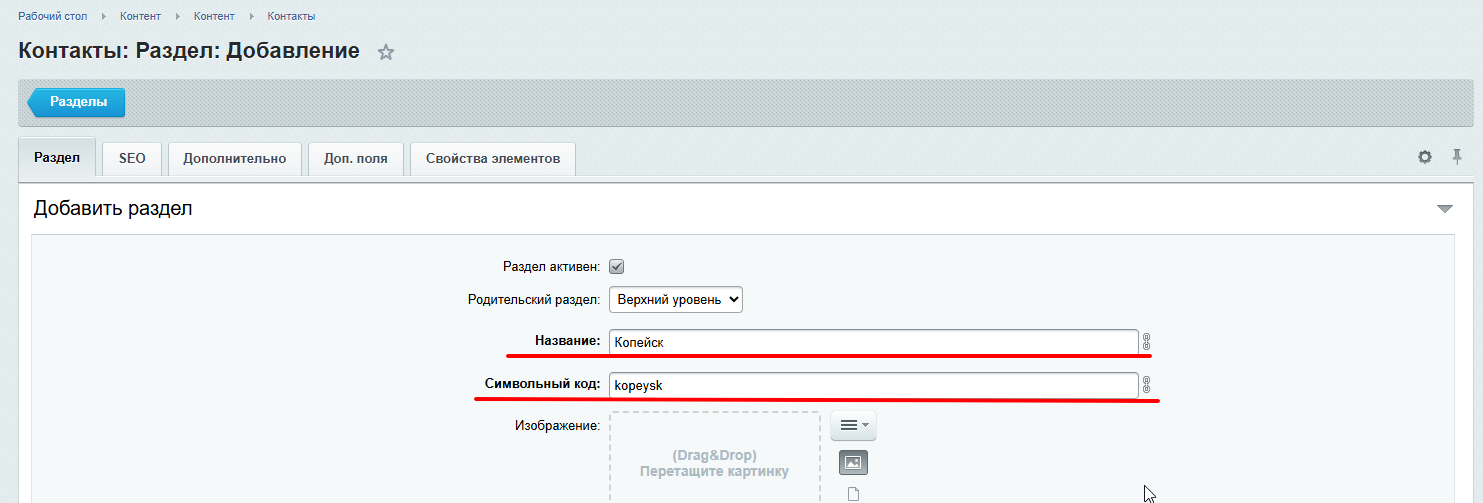Image resolution: width=1483 pixels, height=503 pixels.
Task: Open form settings gear icon
Action: click(x=1425, y=157)
